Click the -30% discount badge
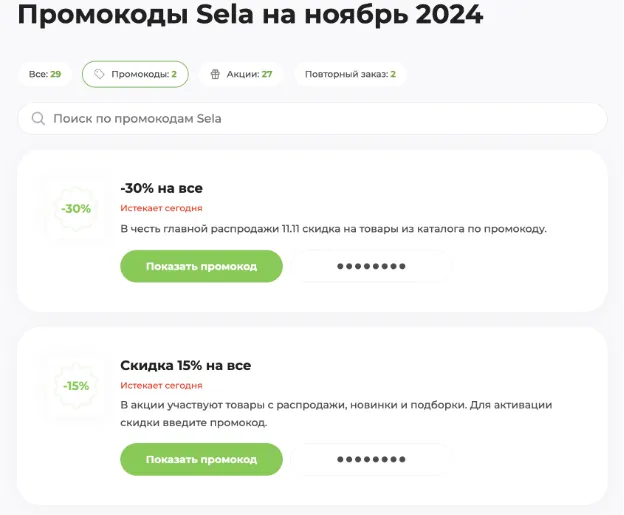Screen dimensions: 624x515 coord(76,209)
